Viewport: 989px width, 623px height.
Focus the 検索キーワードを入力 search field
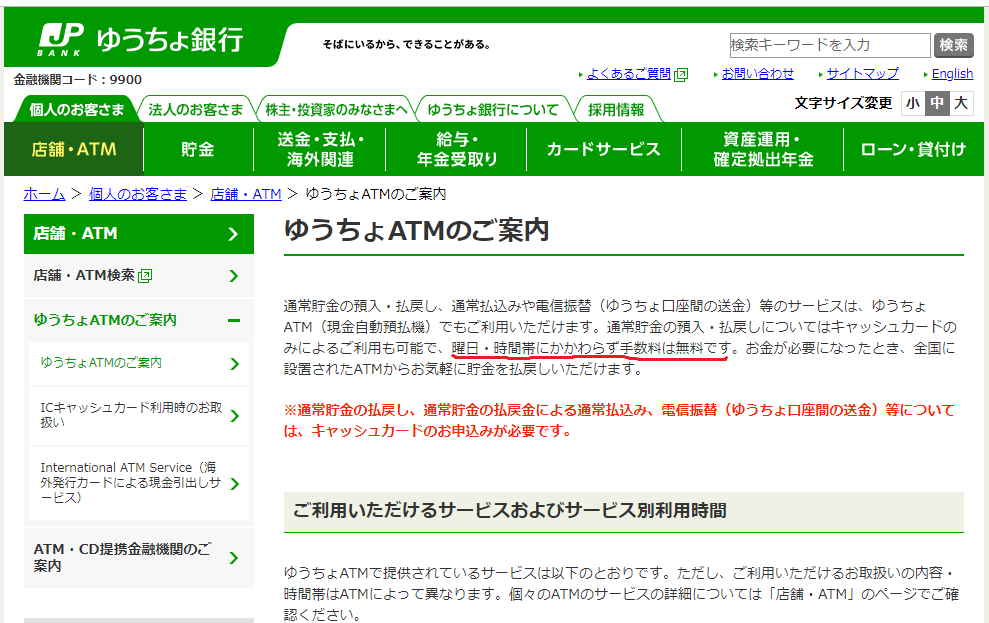[x=830, y=45]
